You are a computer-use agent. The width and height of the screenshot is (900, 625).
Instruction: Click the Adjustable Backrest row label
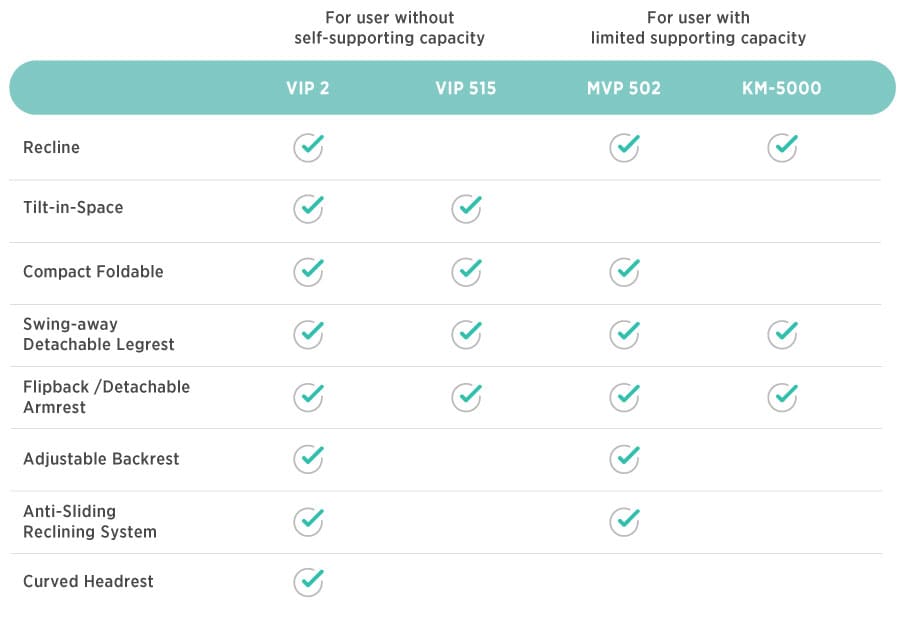point(101,459)
